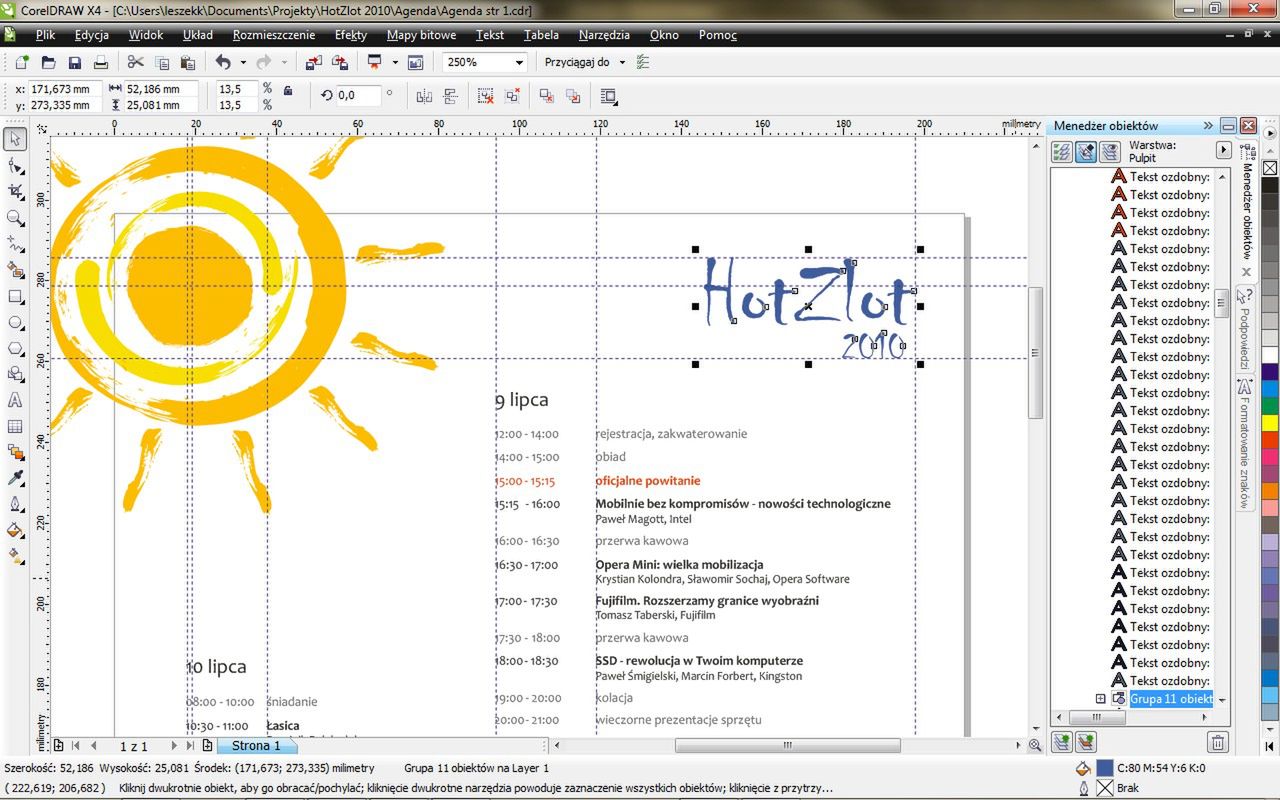Viewport: 1280px width, 800px height.
Task: Open the undo history dropdown arrow
Action: tap(243, 62)
